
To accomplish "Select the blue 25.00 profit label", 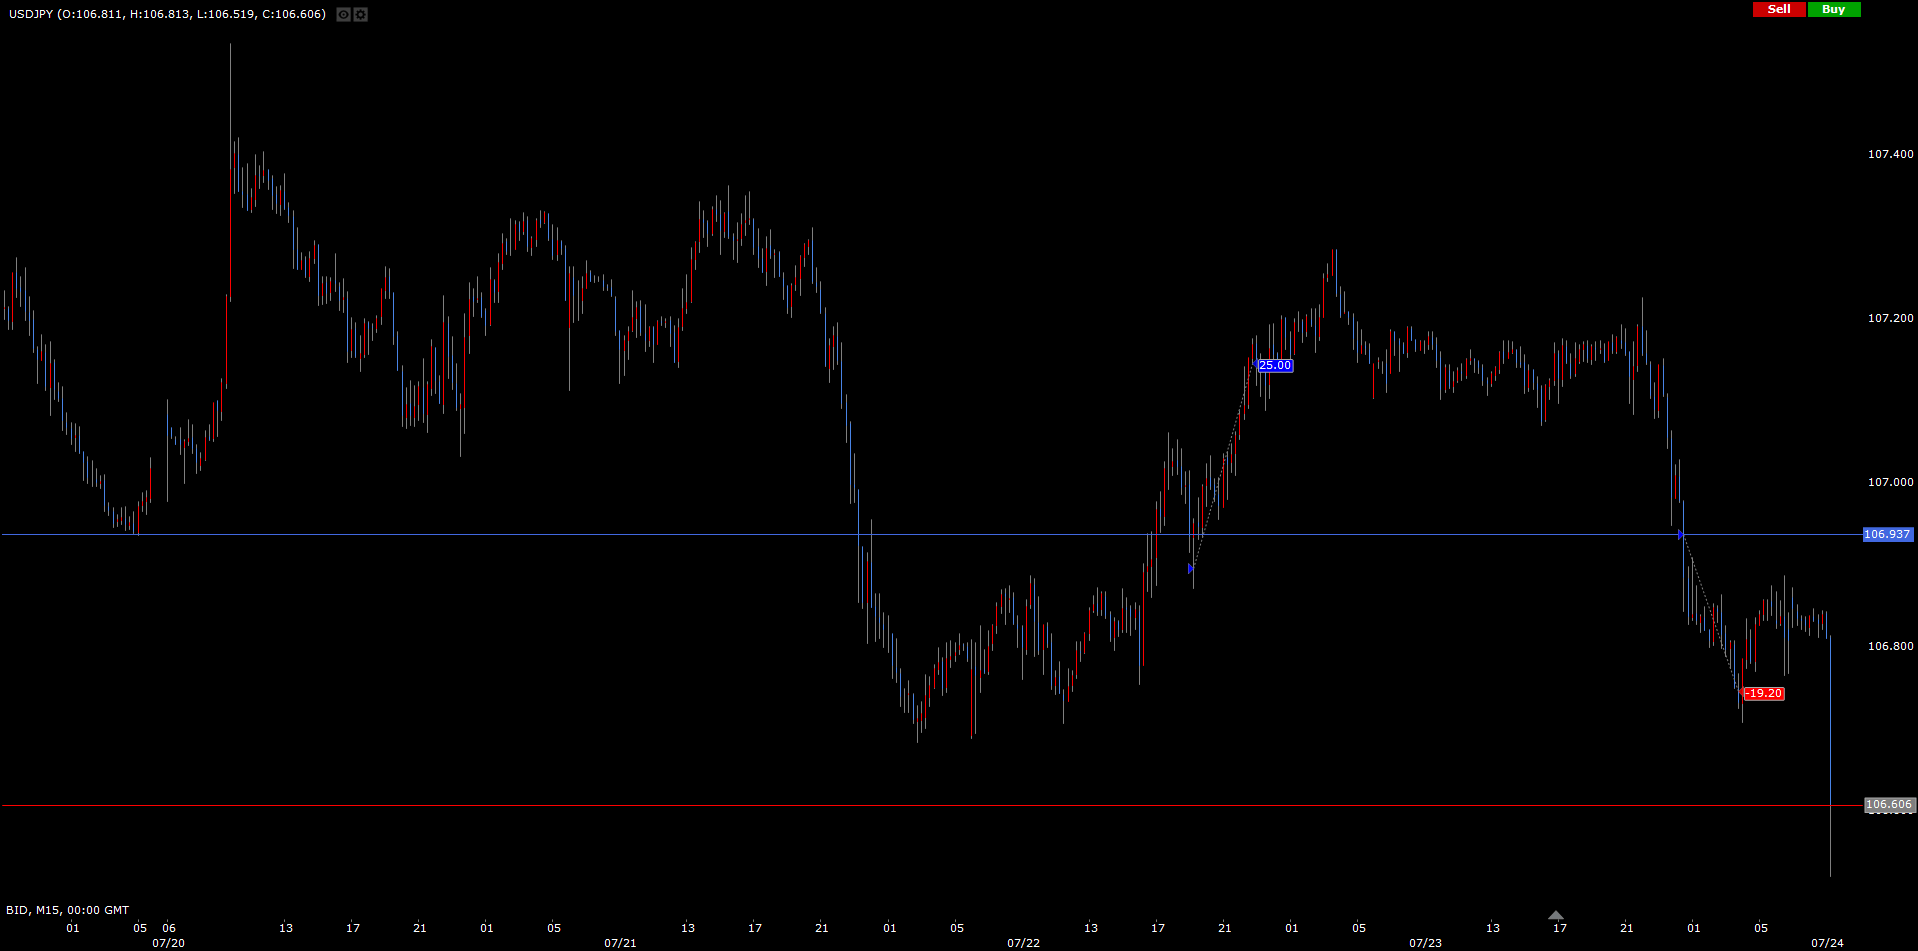I will (1275, 366).
